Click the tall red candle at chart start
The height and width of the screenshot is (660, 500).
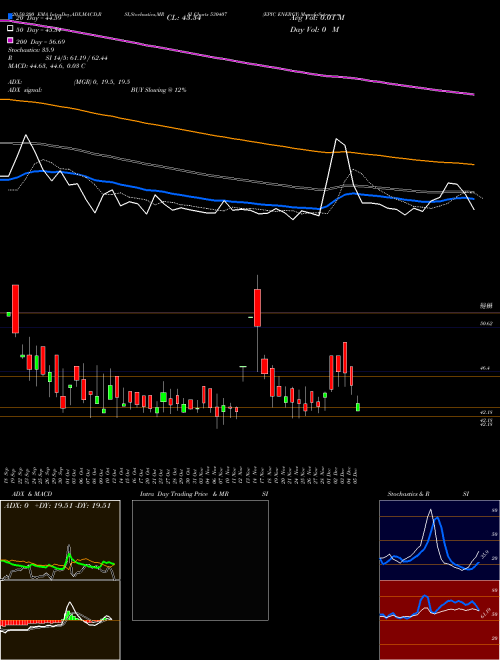tap(15, 309)
